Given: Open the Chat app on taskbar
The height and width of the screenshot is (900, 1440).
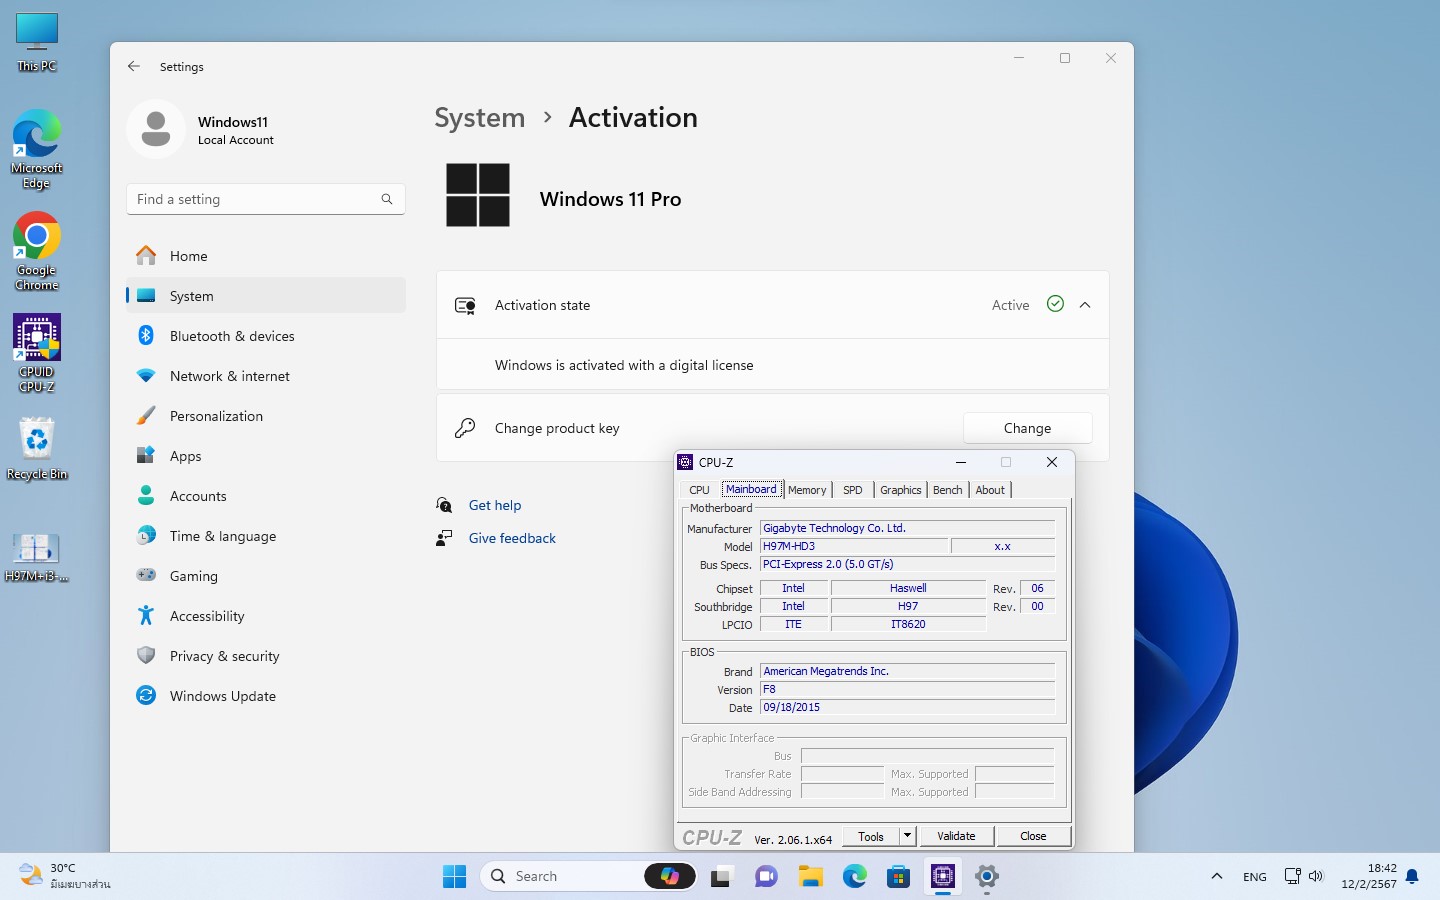Looking at the screenshot, I should point(766,877).
